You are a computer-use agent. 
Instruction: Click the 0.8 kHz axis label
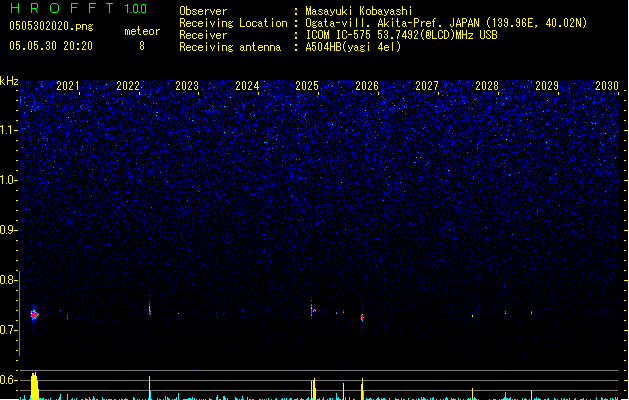tap(8, 280)
